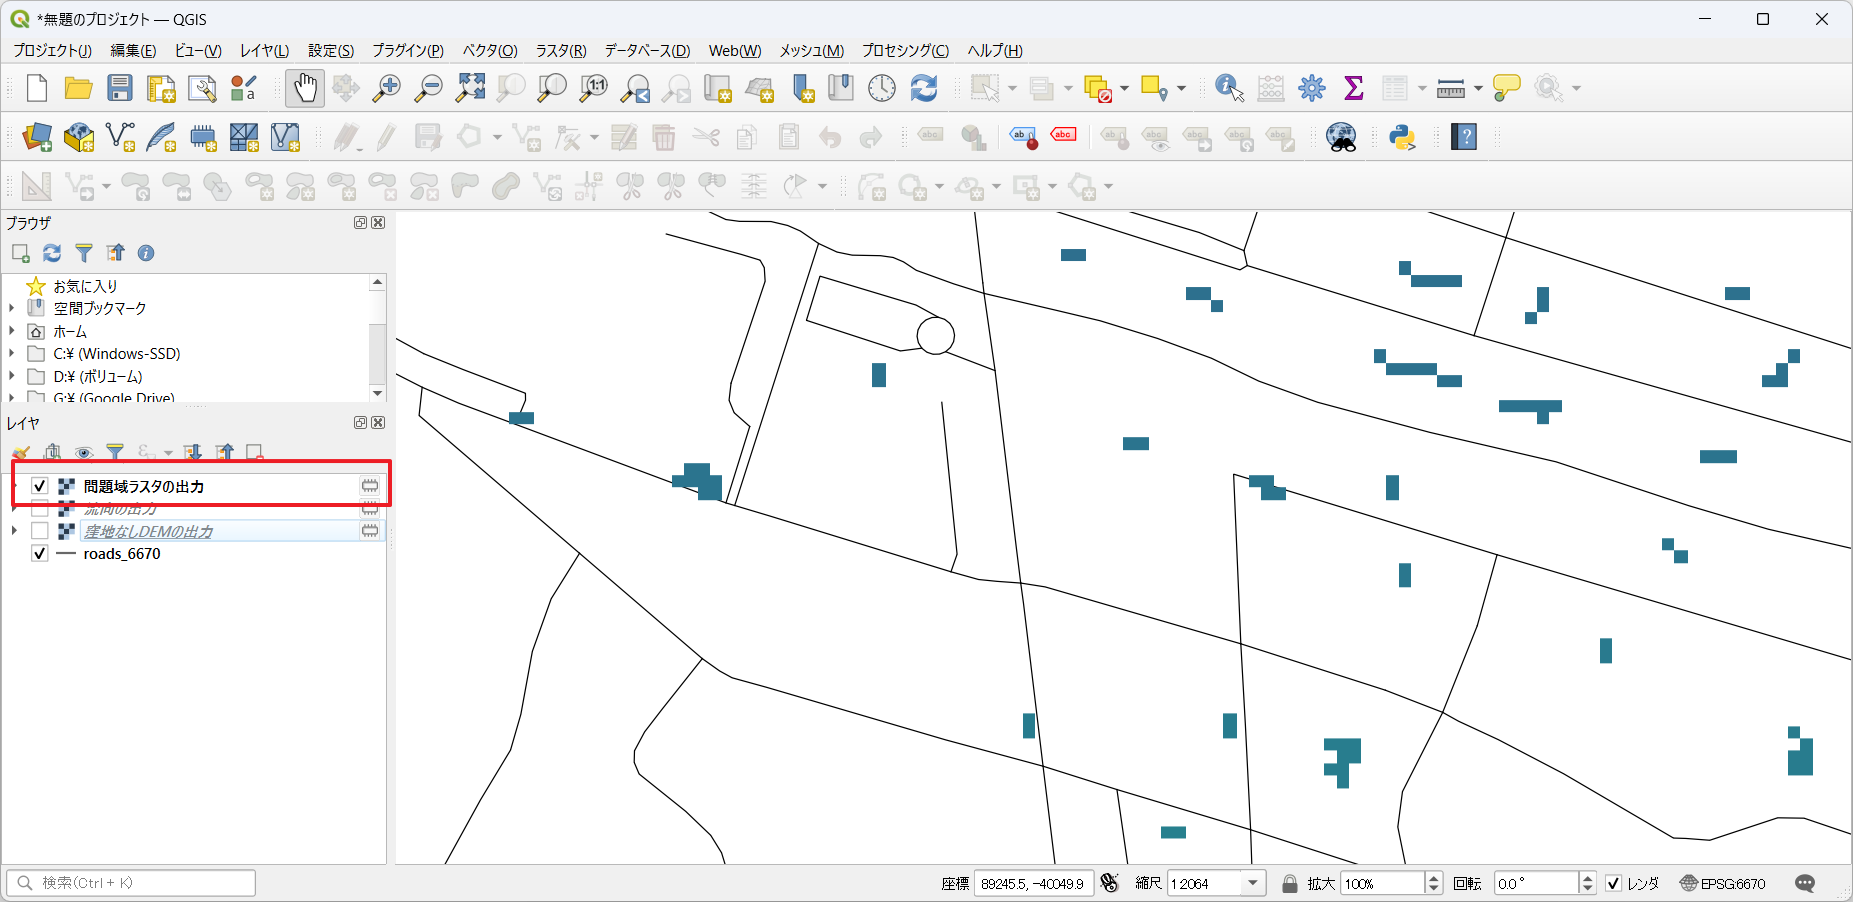Image resolution: width=1853 pixels, height=902 pixels.
Task: Expand the D:¥ (ボリューム) drive node
Action: click(12, 376)
